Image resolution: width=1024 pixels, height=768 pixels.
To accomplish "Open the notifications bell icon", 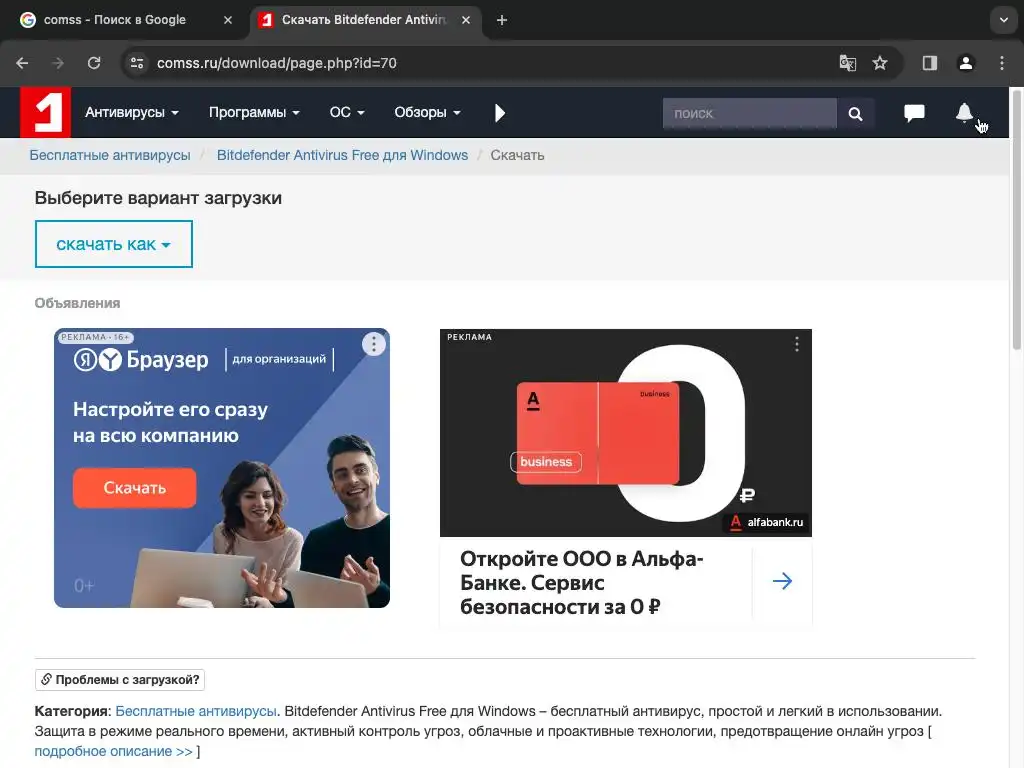I will (964, 113).
